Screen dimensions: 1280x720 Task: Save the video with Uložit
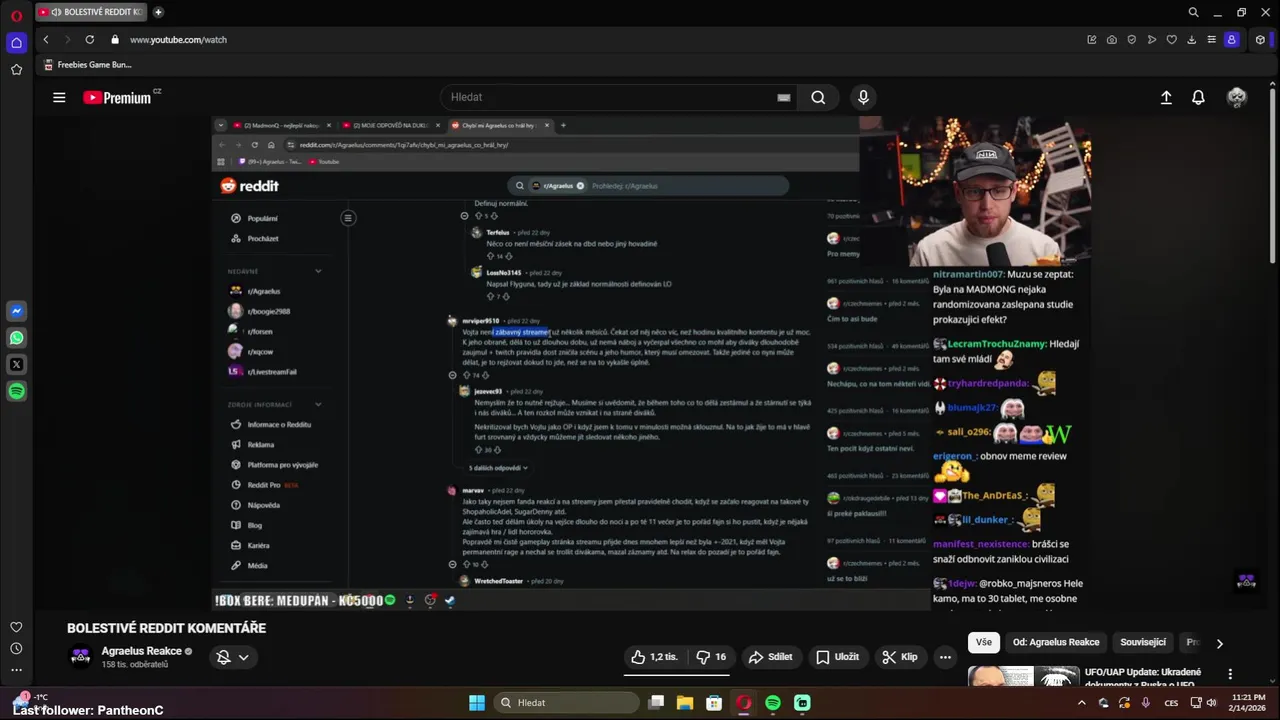click(837, 657)
